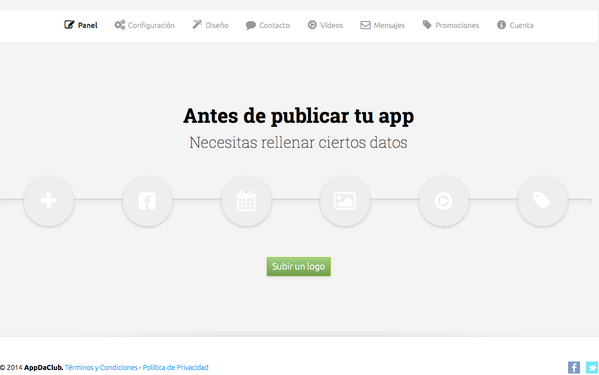Click subtitle Necesitas rellenar ciertos datos
This screenshot has width=599, height=375.
tap(298, 142)
